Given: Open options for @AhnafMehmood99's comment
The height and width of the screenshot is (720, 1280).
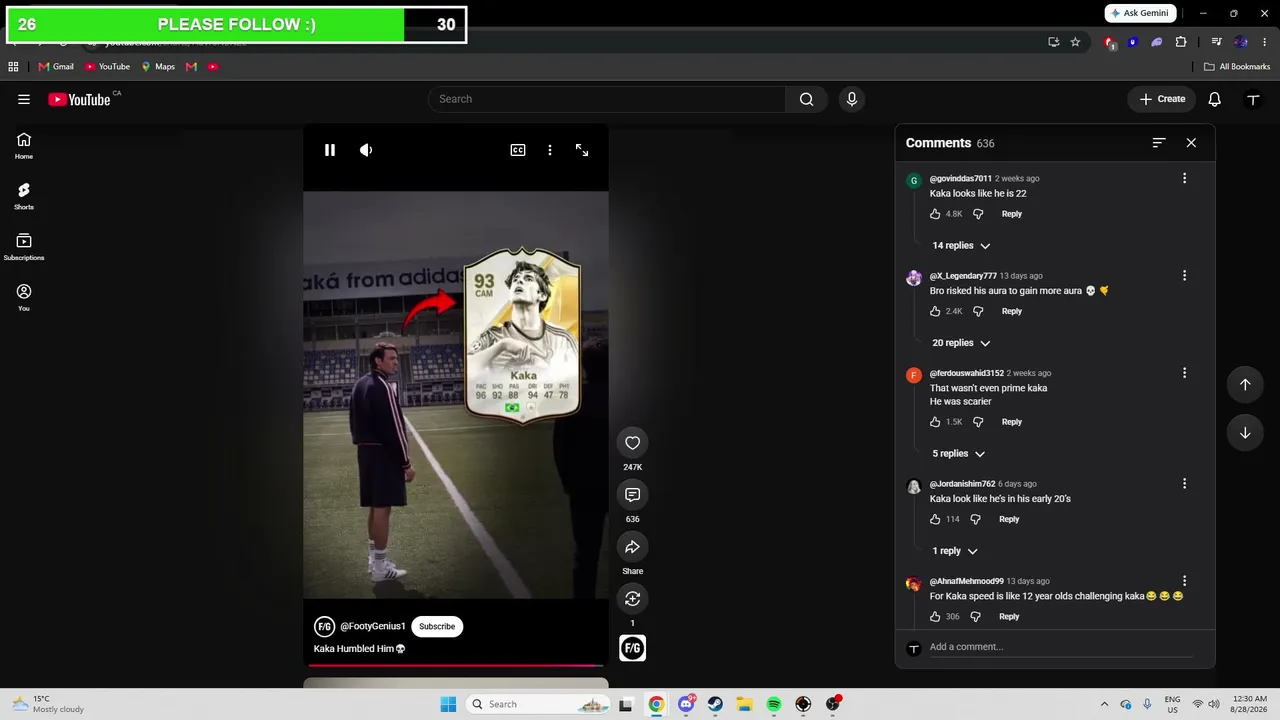Looking at the screenshot, I should (1184, 581).
